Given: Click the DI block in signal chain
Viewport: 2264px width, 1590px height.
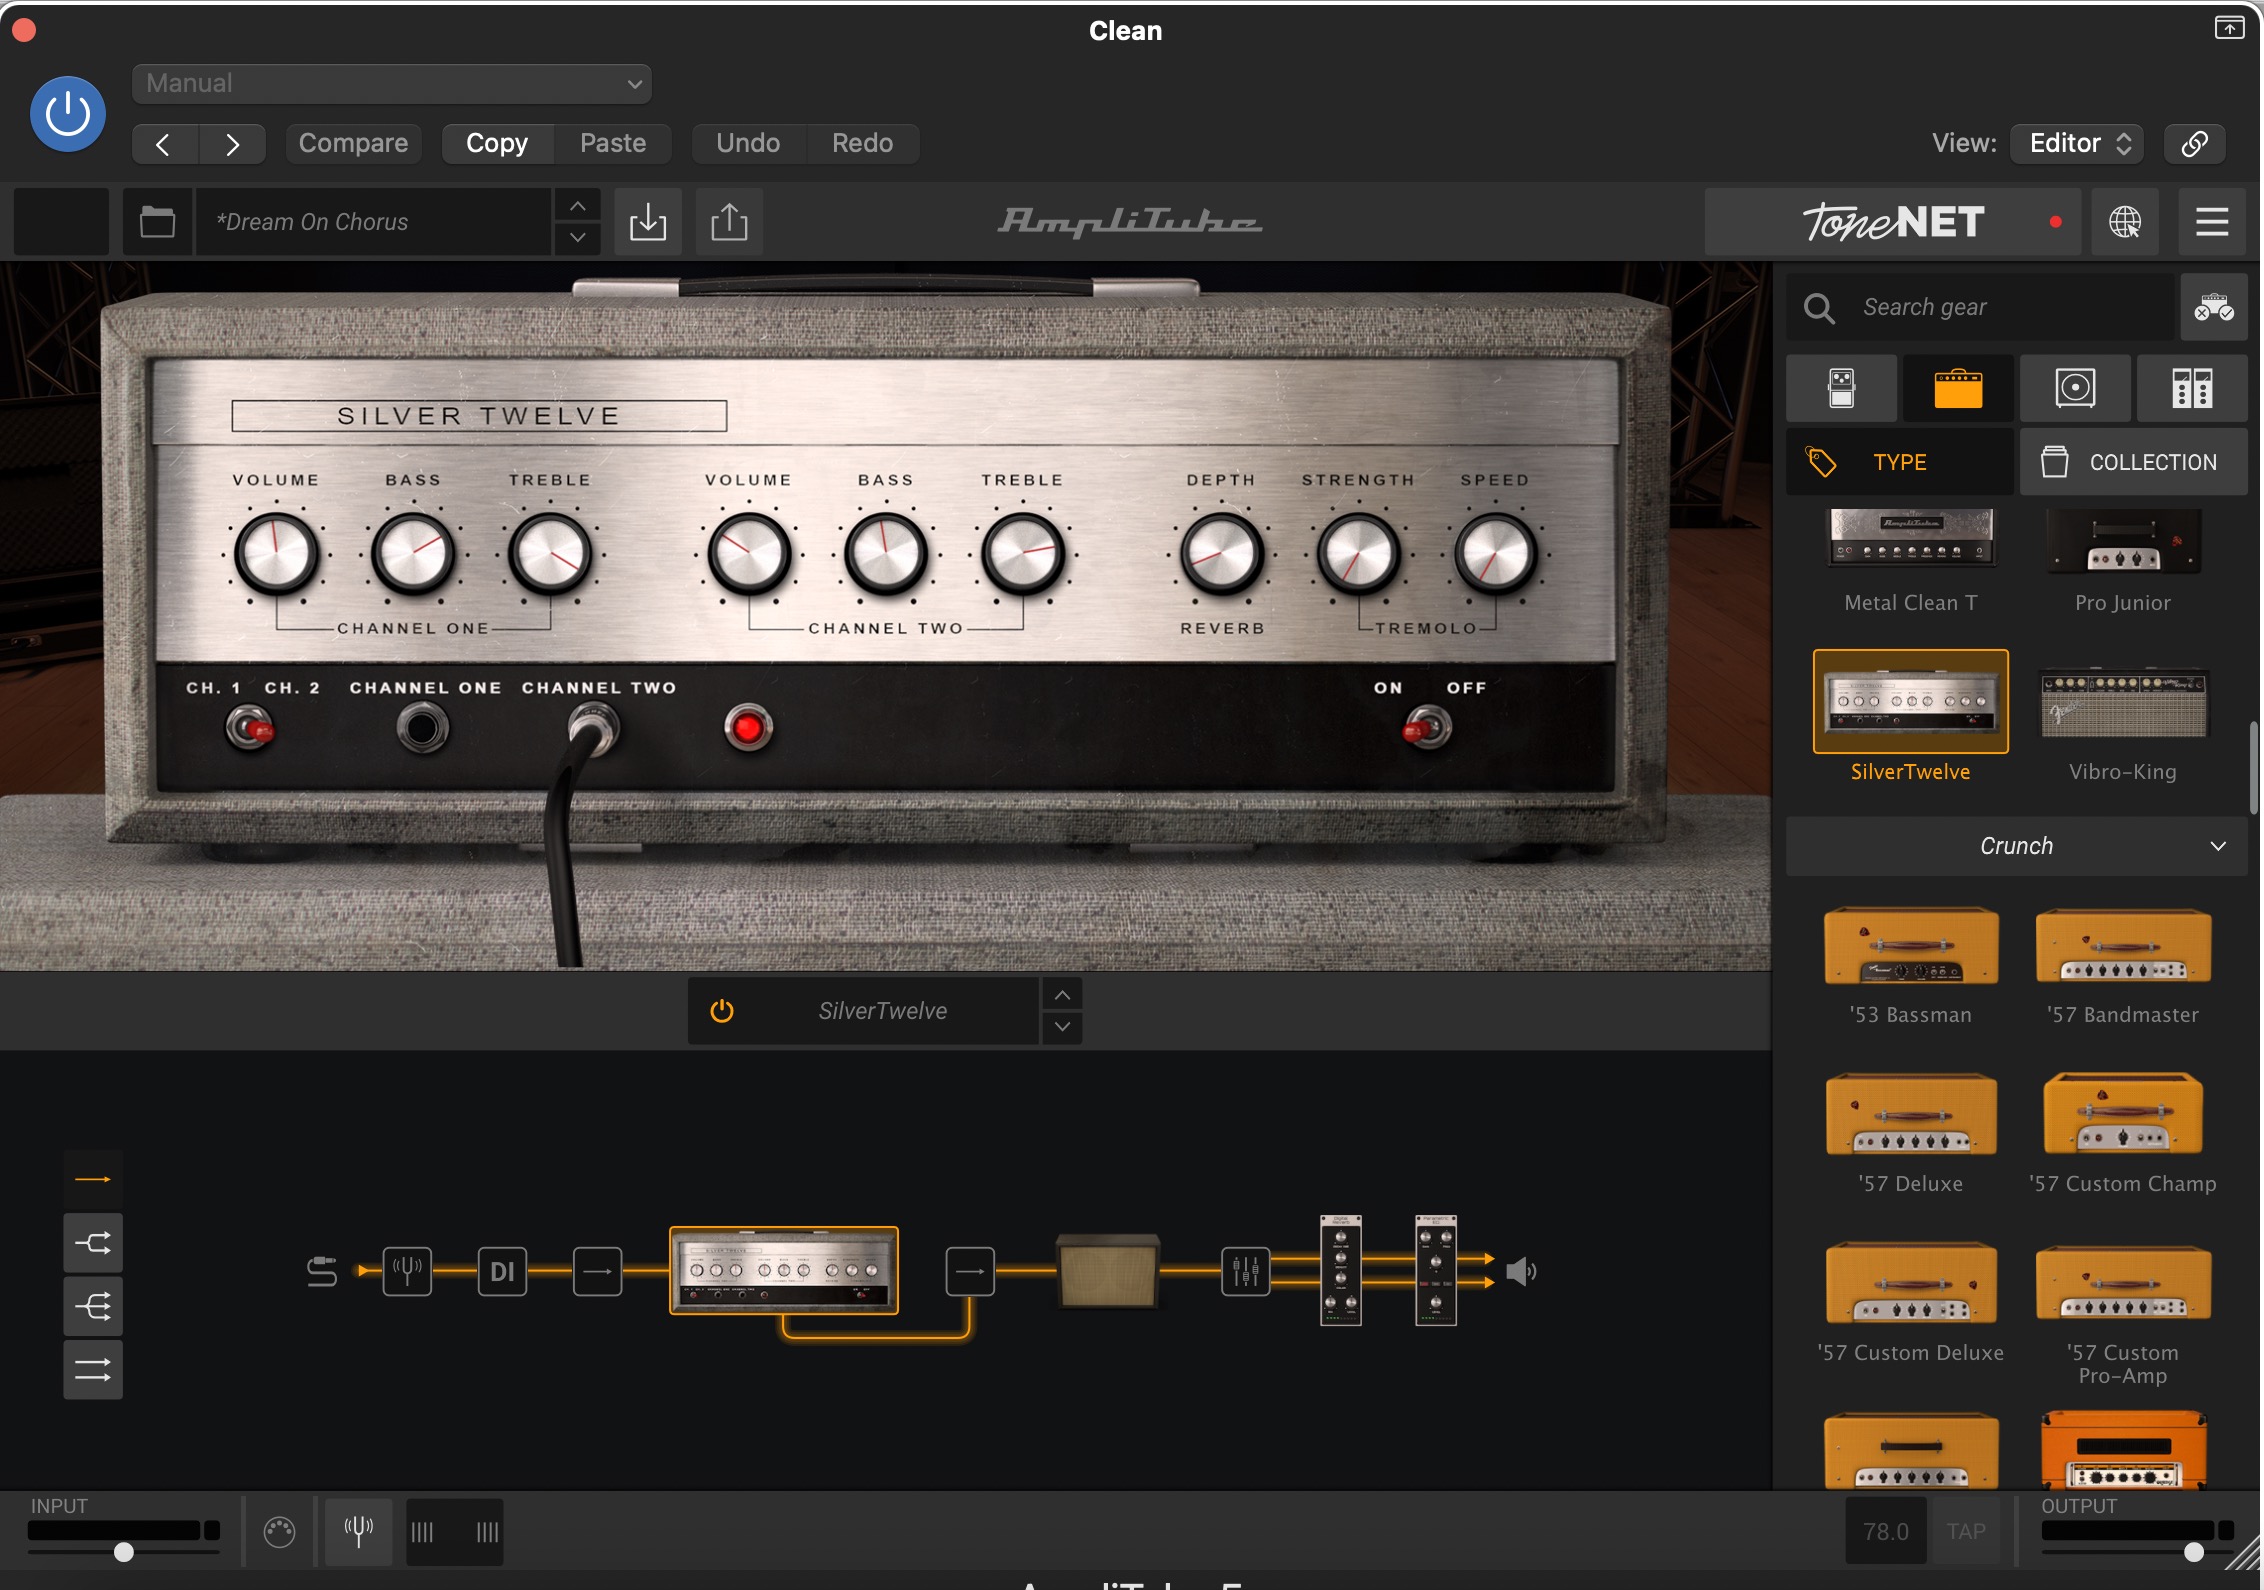Looking at the screenshot, I should pyautogui.click(x=502, y=1272).
